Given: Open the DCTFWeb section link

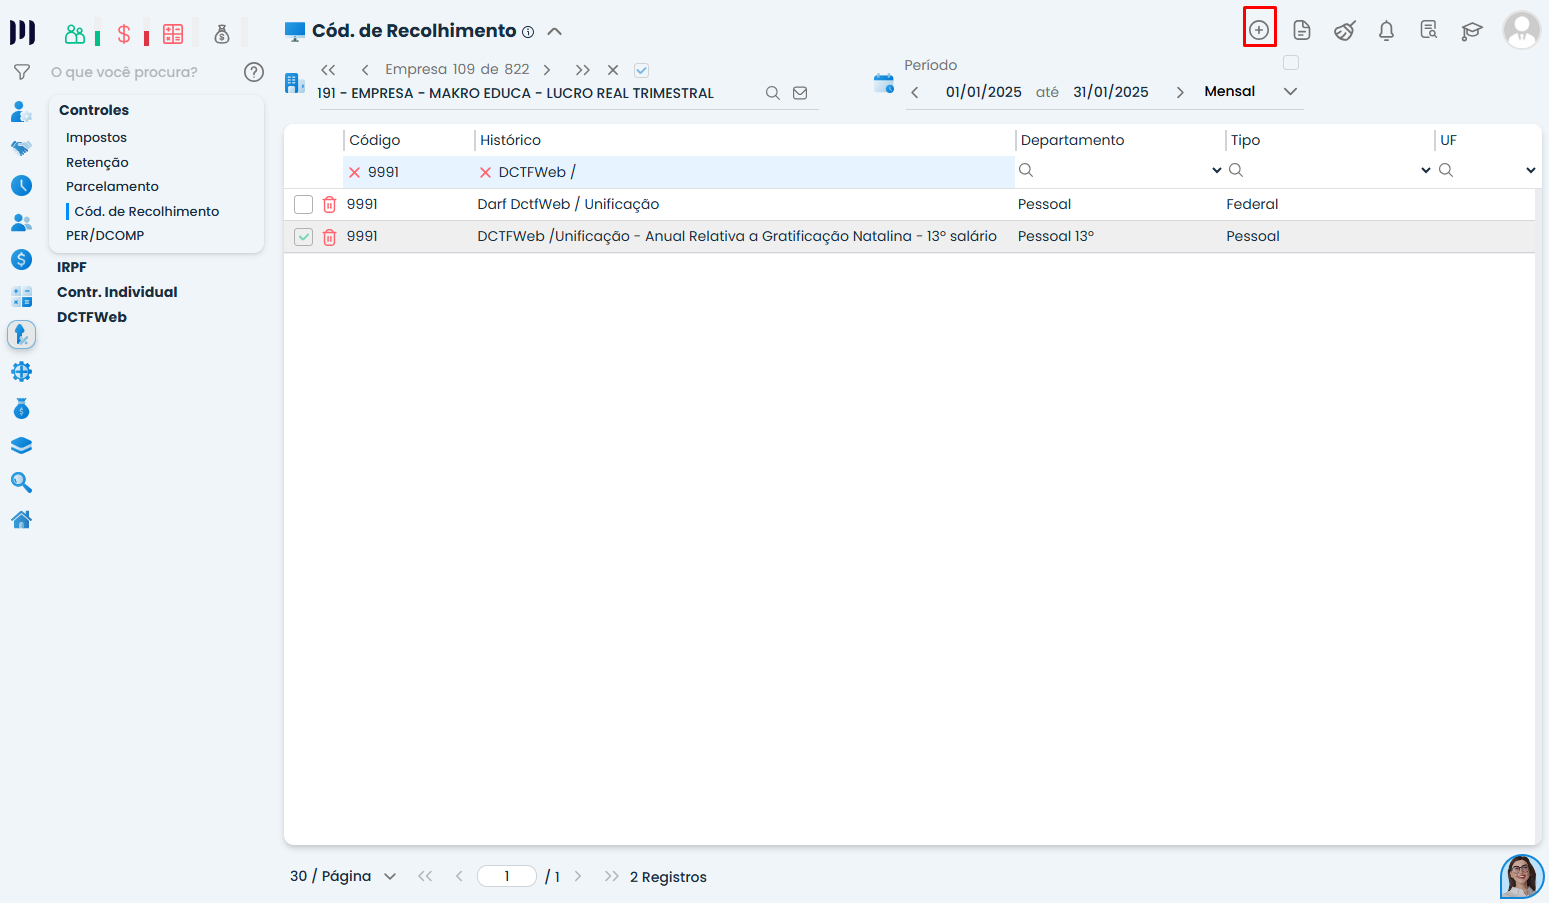Looking at the screenshot, I should [x=92, y=317].
